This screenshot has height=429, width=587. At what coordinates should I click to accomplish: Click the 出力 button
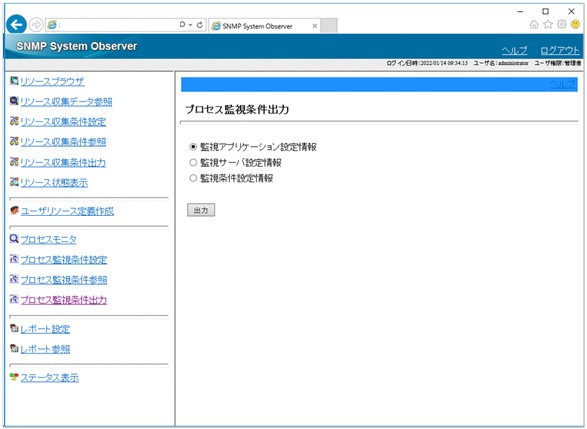201,210
